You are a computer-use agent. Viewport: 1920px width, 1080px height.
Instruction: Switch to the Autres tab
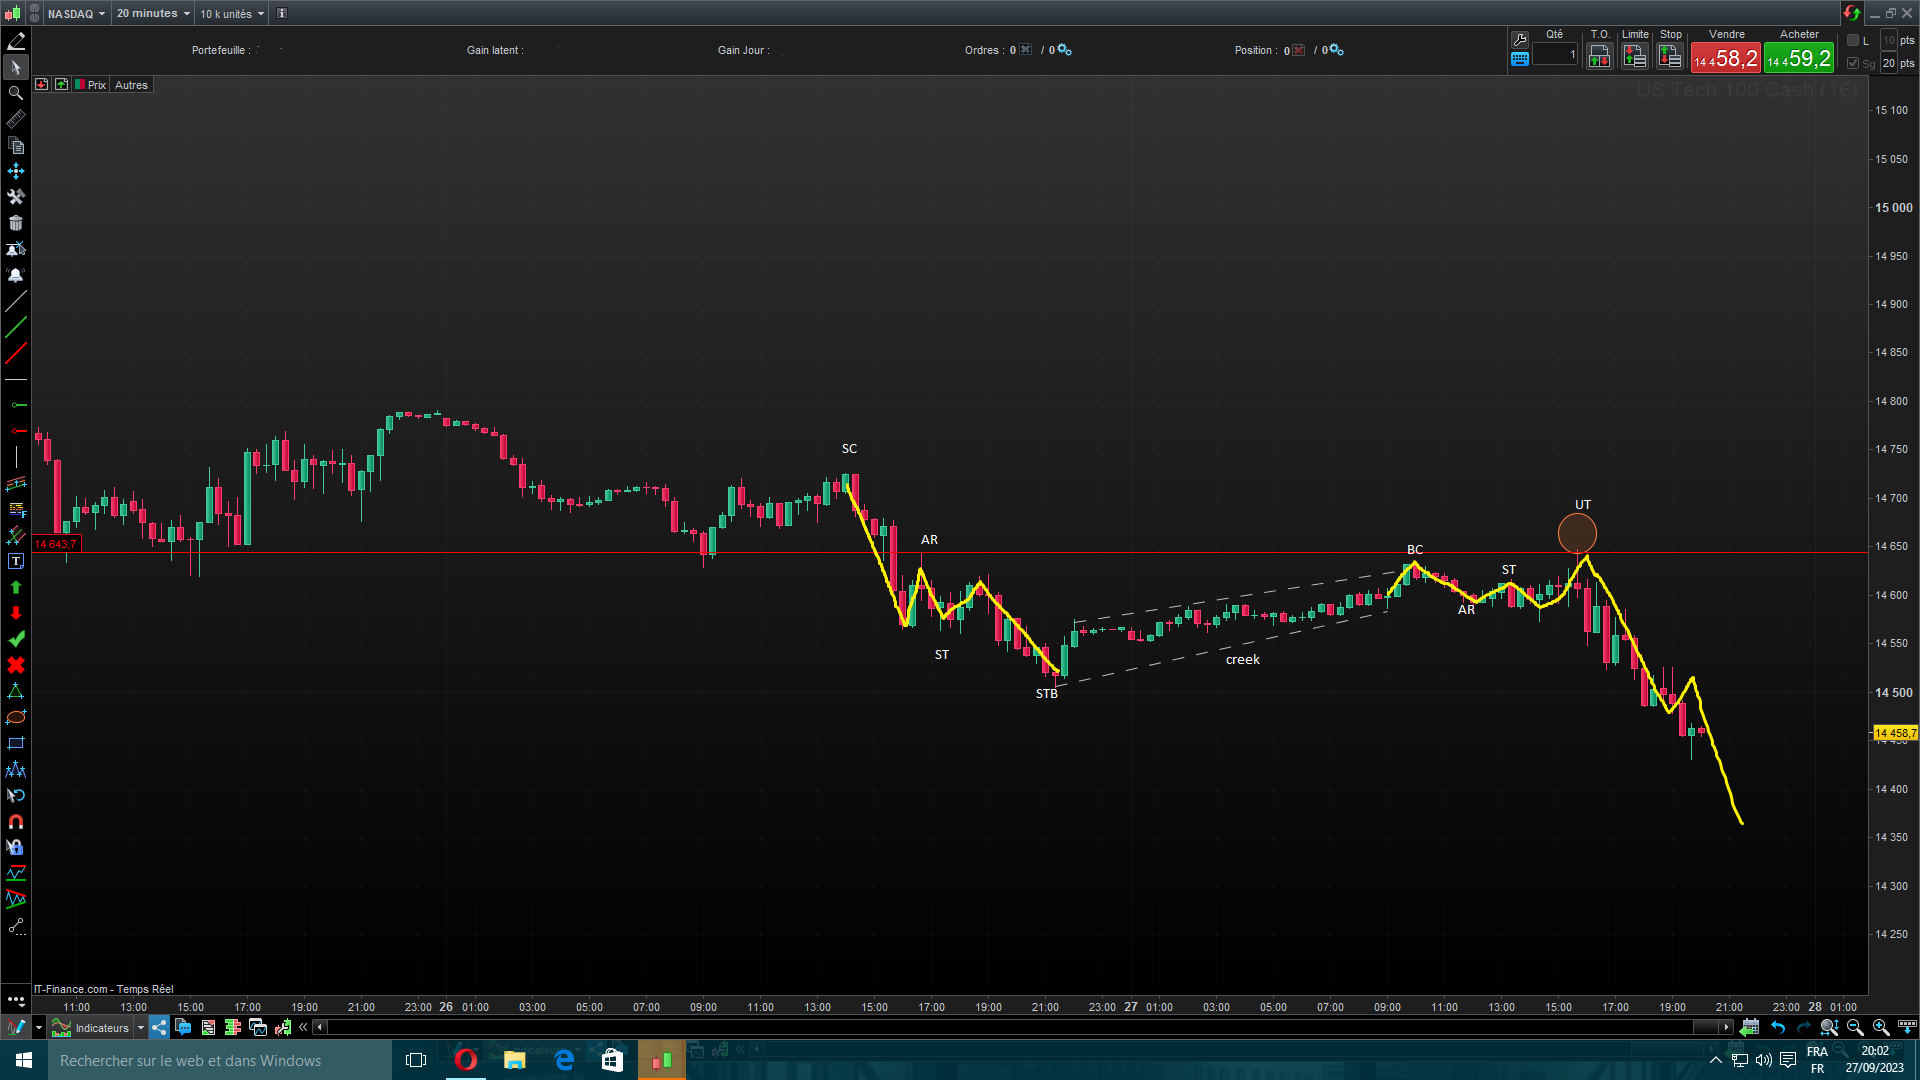click(131, 85)
